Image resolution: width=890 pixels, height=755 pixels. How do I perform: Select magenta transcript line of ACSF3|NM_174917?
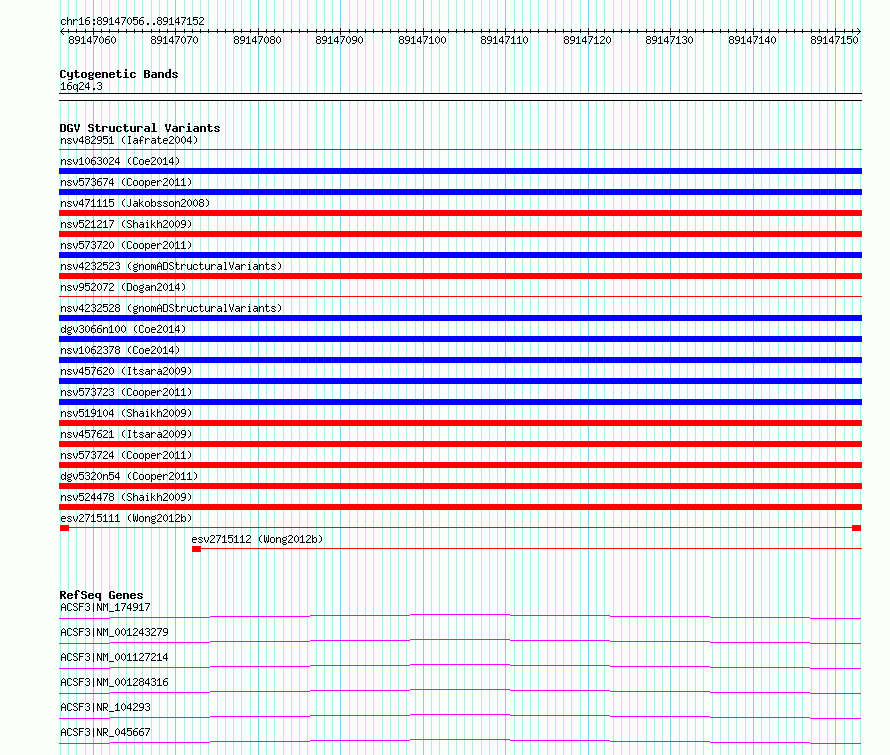tap(460, 616)
